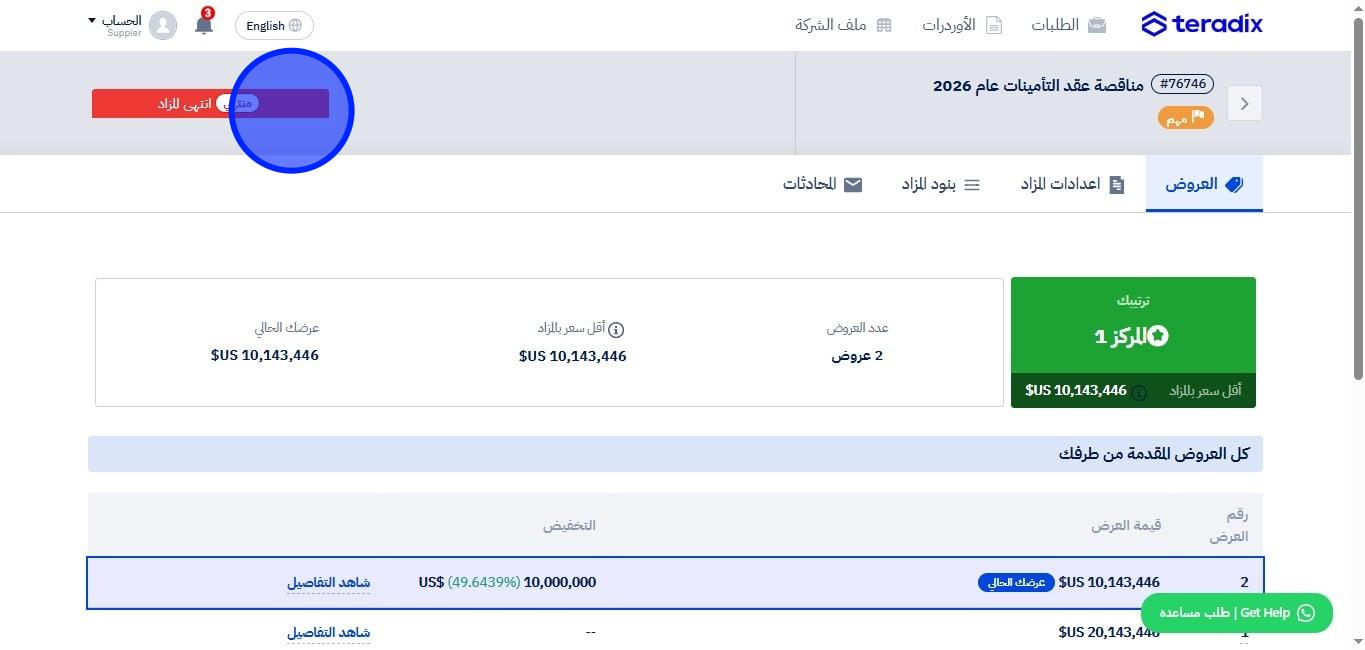Open ملف الشركة in the top menu
Screen dimensions: 1365x650
843,25
